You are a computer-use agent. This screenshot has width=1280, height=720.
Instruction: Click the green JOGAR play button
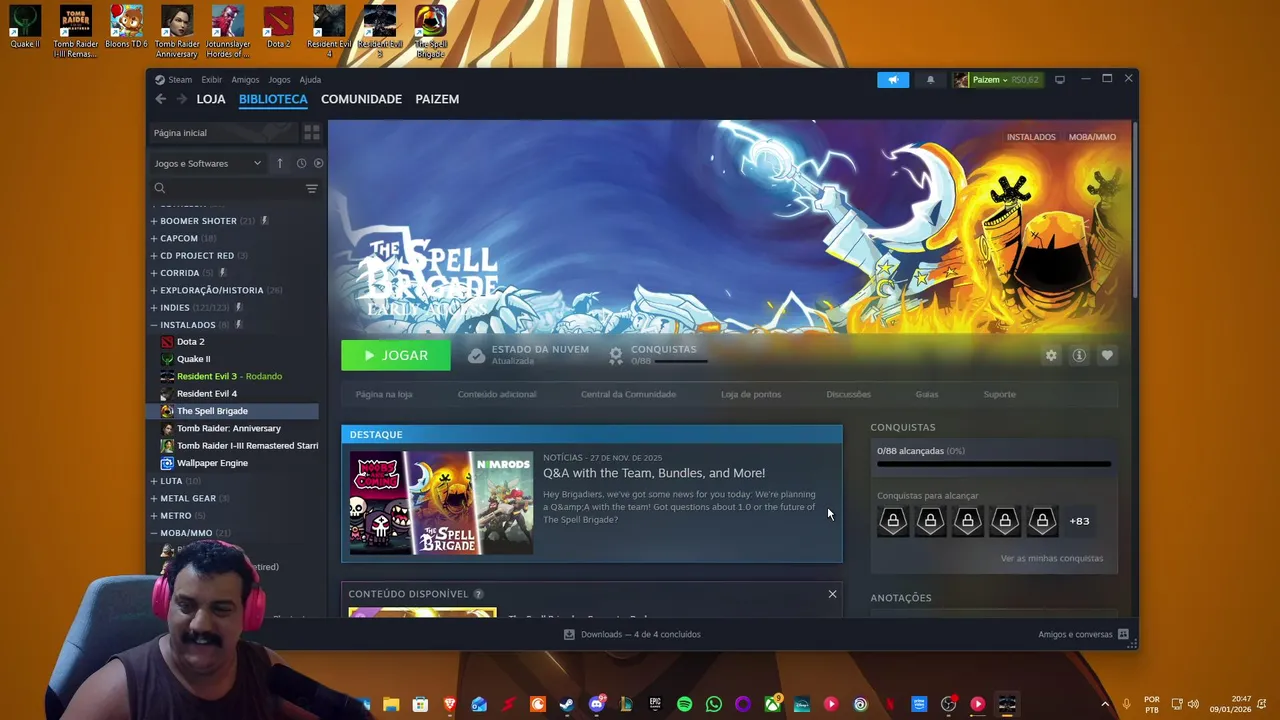(396, 355)
